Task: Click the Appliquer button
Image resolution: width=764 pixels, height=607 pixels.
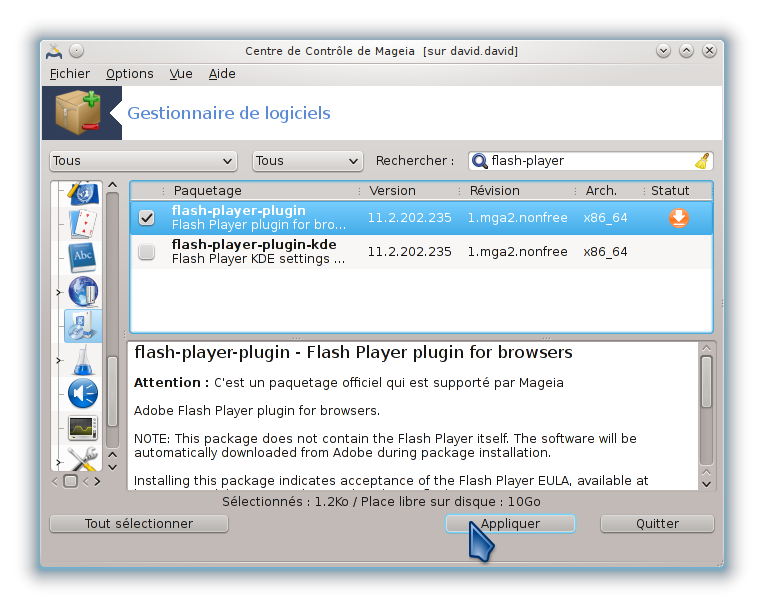Action: click(510, 524)
